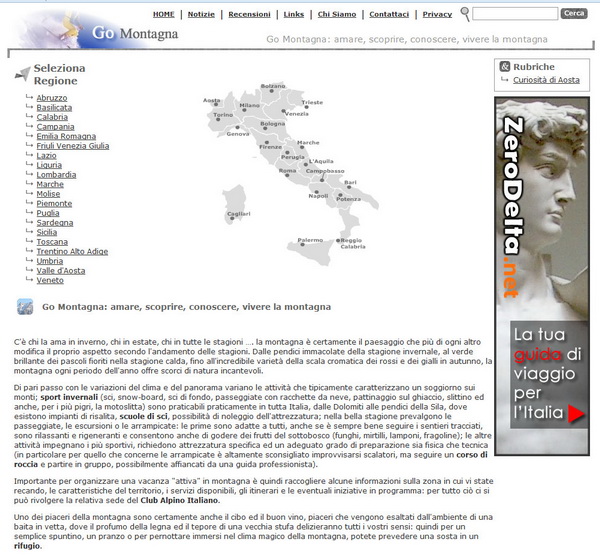Click the Rubriche panel heading
Image resolution: width=600 pixels, height=556 pixels.
pyautogui.click(x=534, y=67)
